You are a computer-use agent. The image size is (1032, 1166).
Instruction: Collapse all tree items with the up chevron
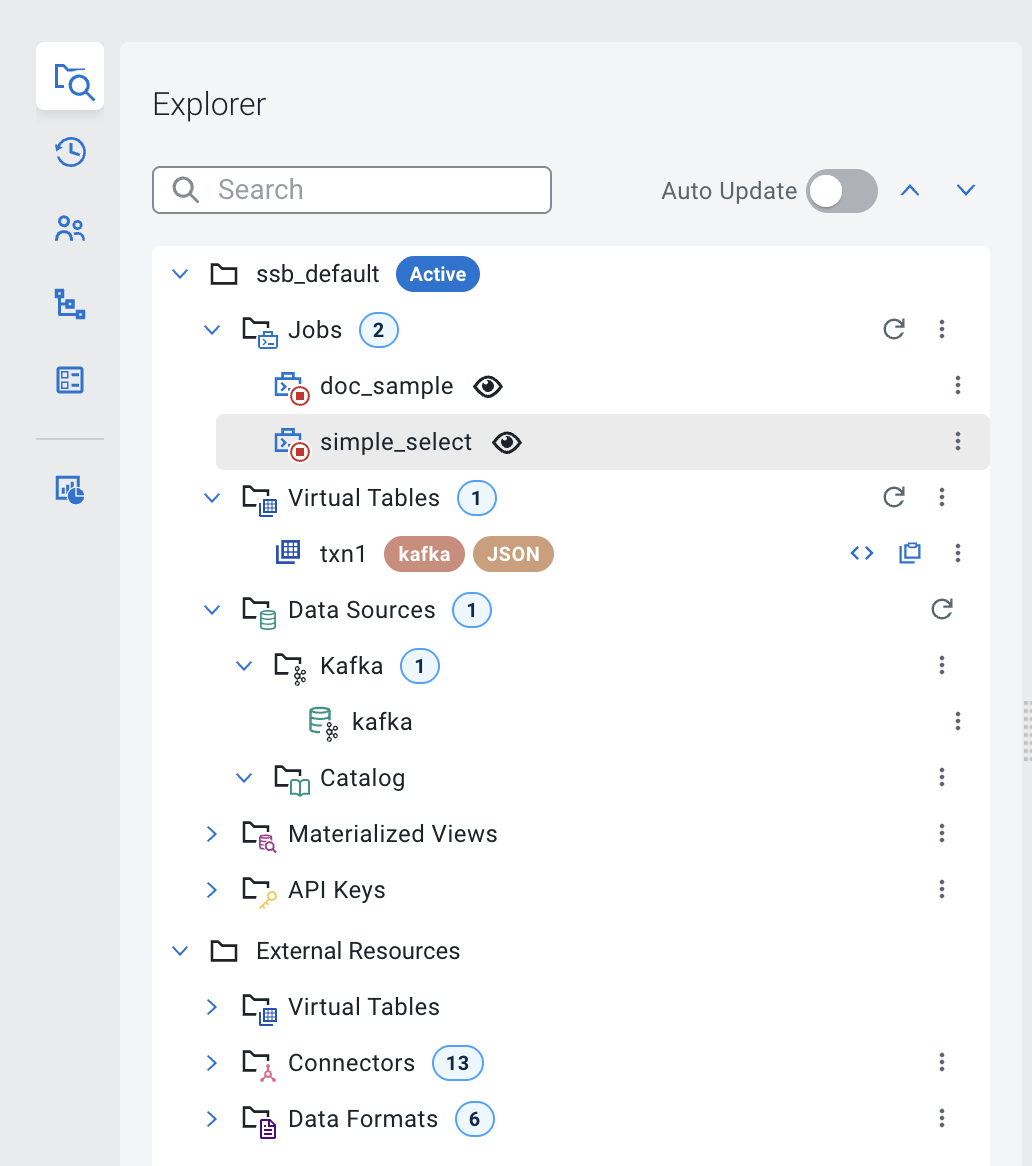(x=910, y=189)
